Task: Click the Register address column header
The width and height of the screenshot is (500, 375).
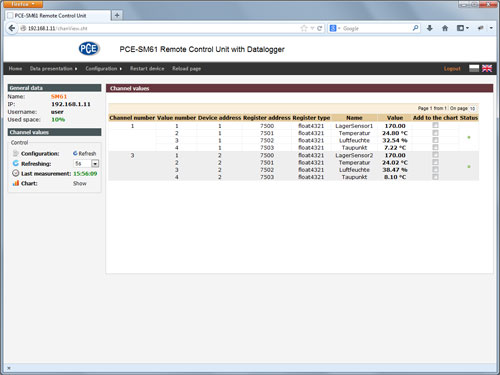Action: [267, 118]
